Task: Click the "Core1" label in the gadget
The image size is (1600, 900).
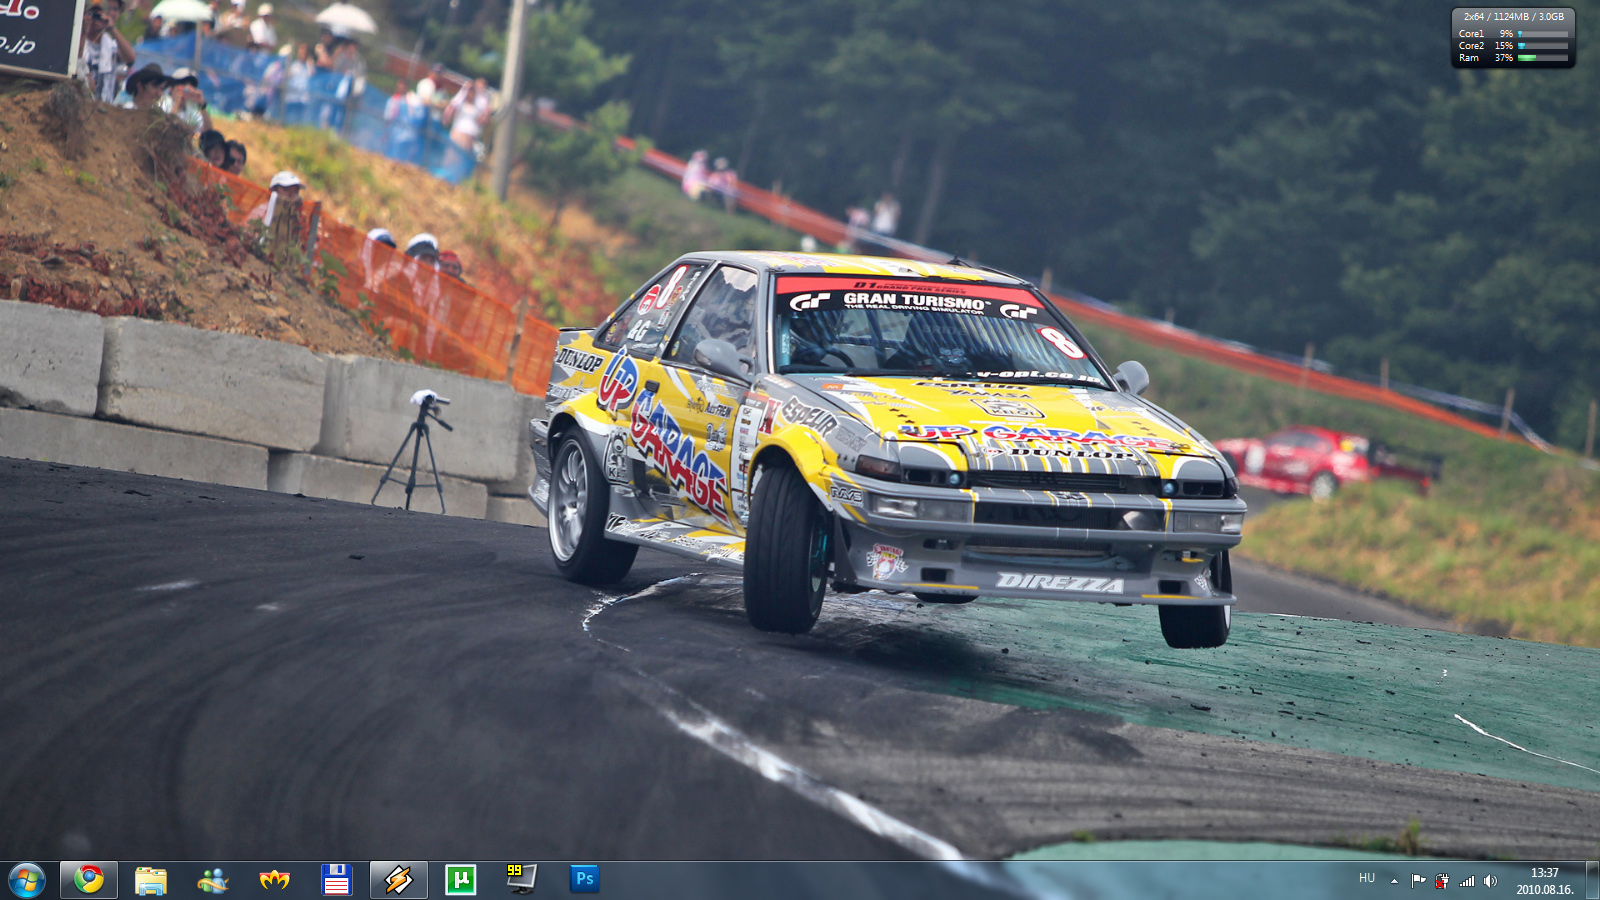Action: click(1471, 34)
